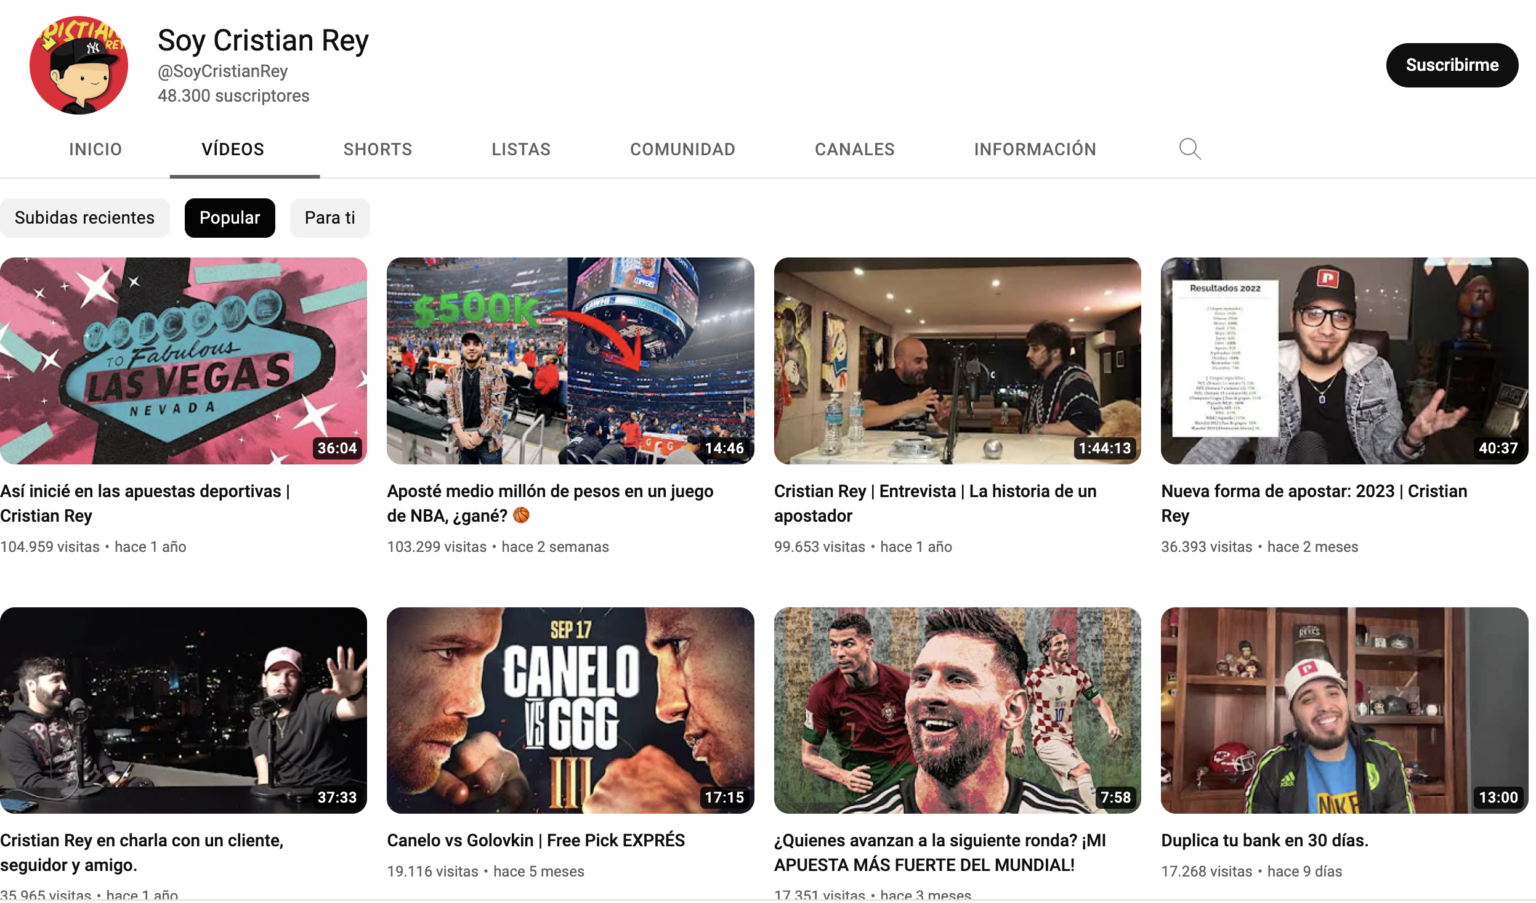The height and width of the screenshot is (903, 1536).
Task: Play the Las Vegas thumbnail video
Action: tap(183, 360)
